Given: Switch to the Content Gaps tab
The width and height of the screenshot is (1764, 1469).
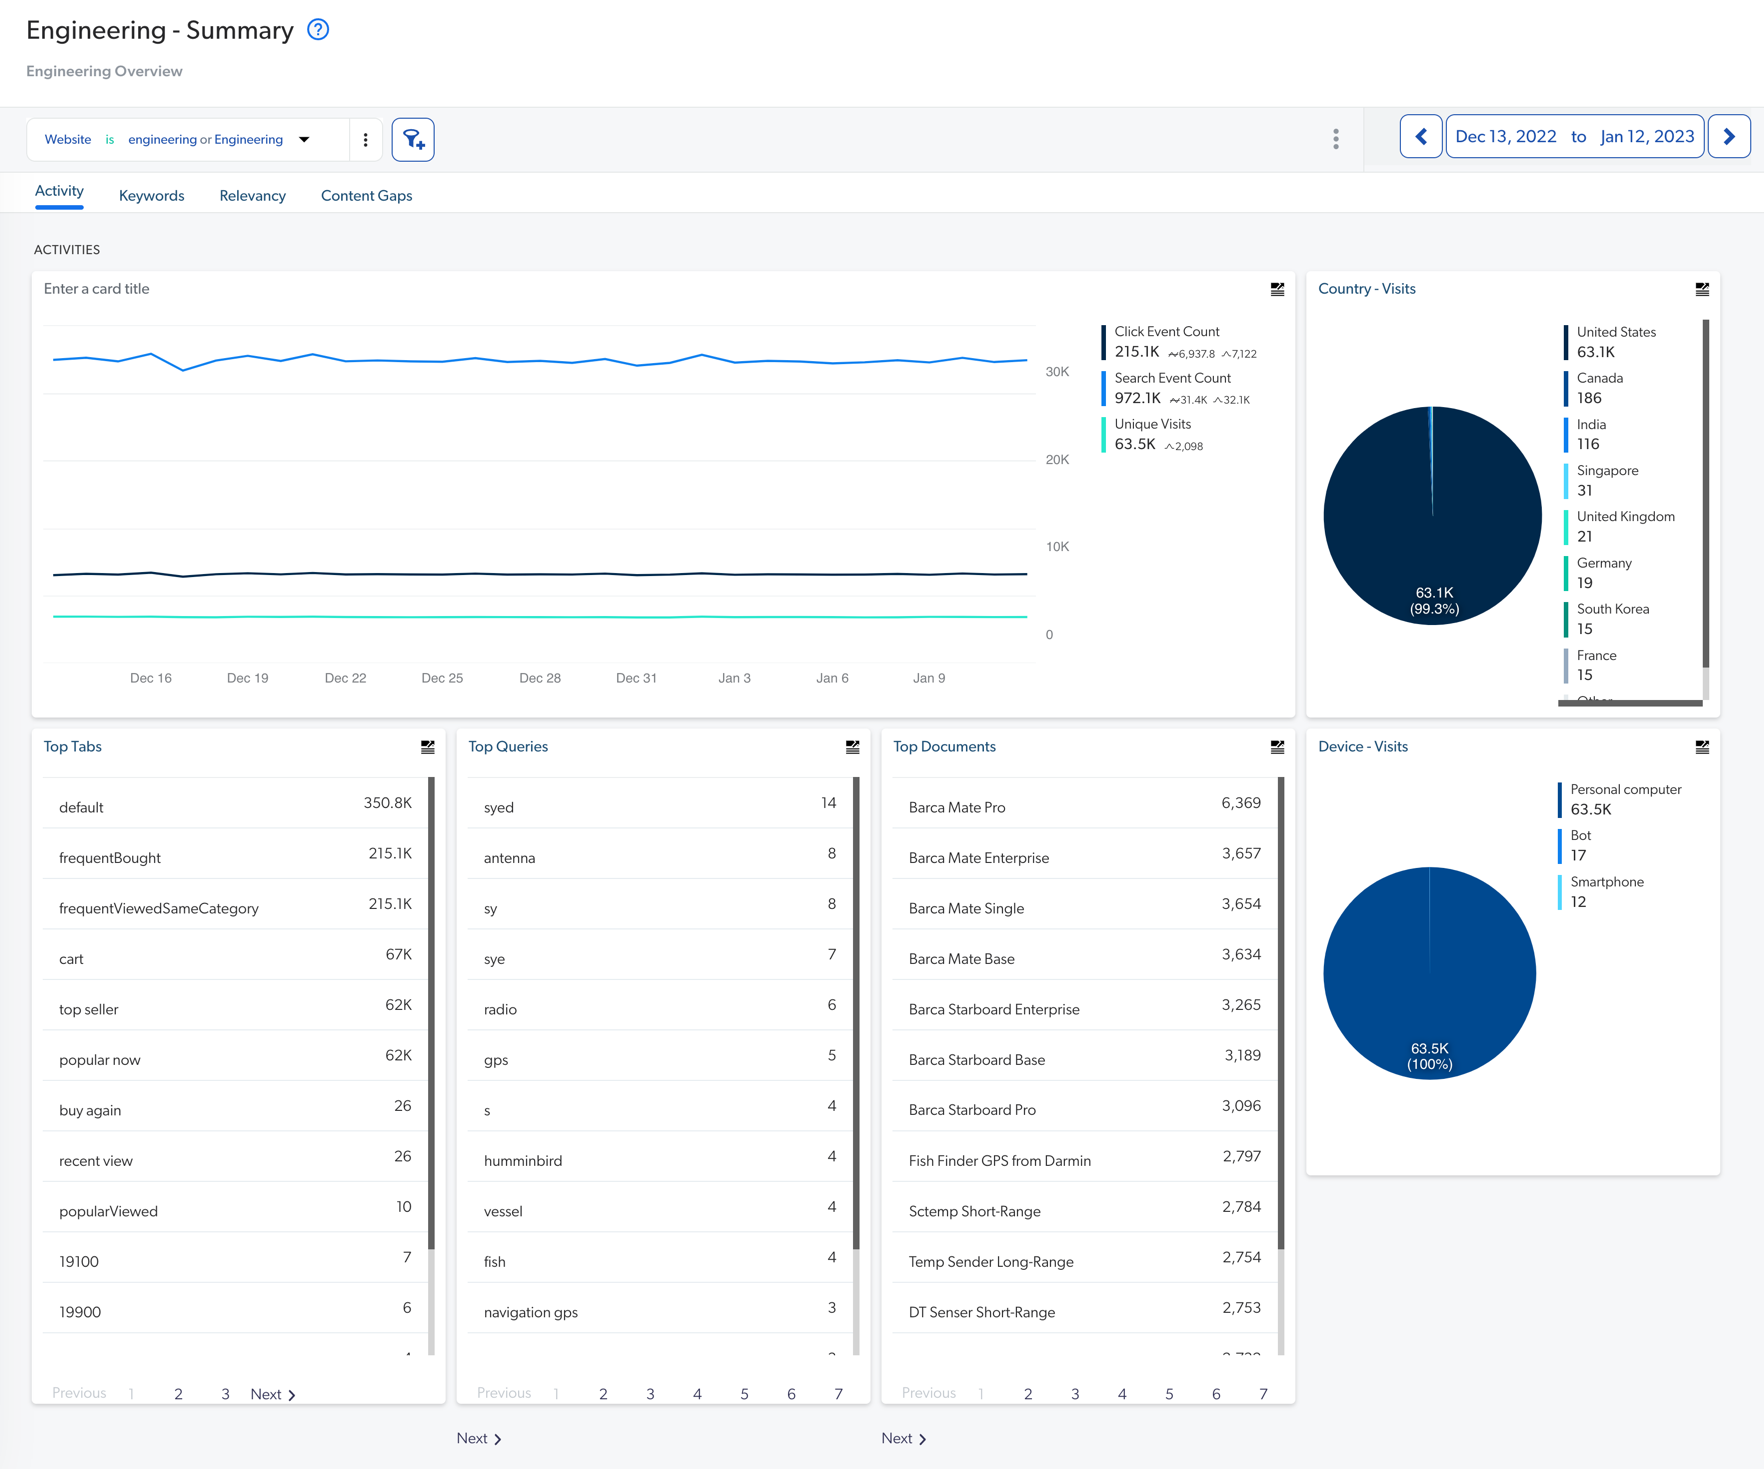Looking at the screenshot, I should 366,195.
